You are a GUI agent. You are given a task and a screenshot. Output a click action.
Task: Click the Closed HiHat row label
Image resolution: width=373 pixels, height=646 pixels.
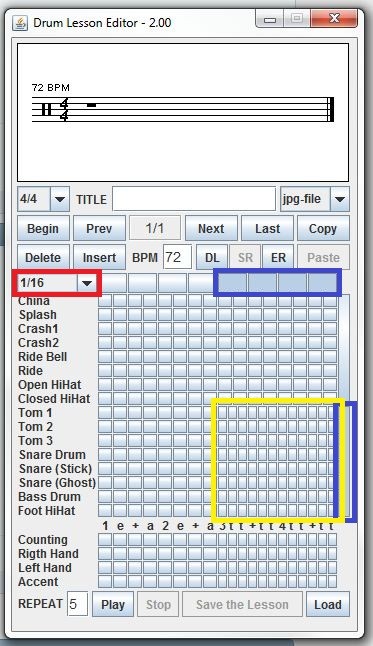click(x=54, y=399)
